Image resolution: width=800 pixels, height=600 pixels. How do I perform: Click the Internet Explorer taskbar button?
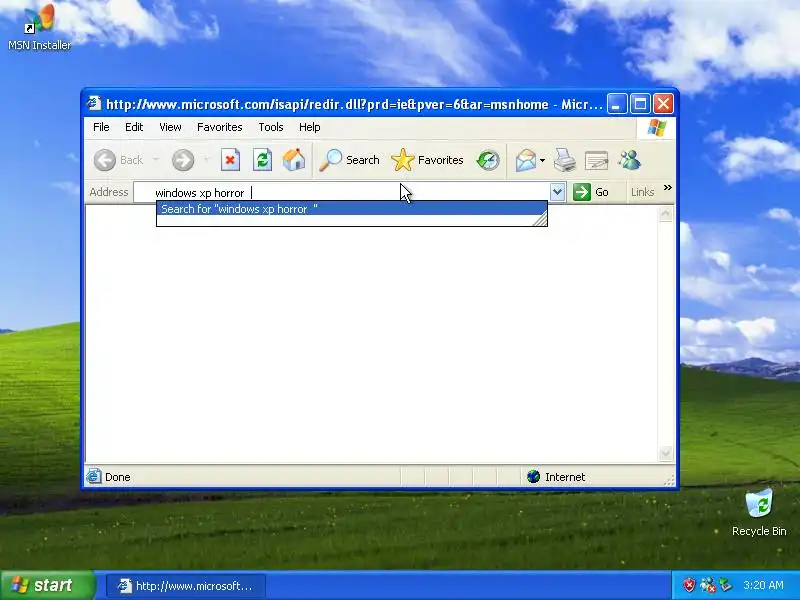(x=186, y=586)
